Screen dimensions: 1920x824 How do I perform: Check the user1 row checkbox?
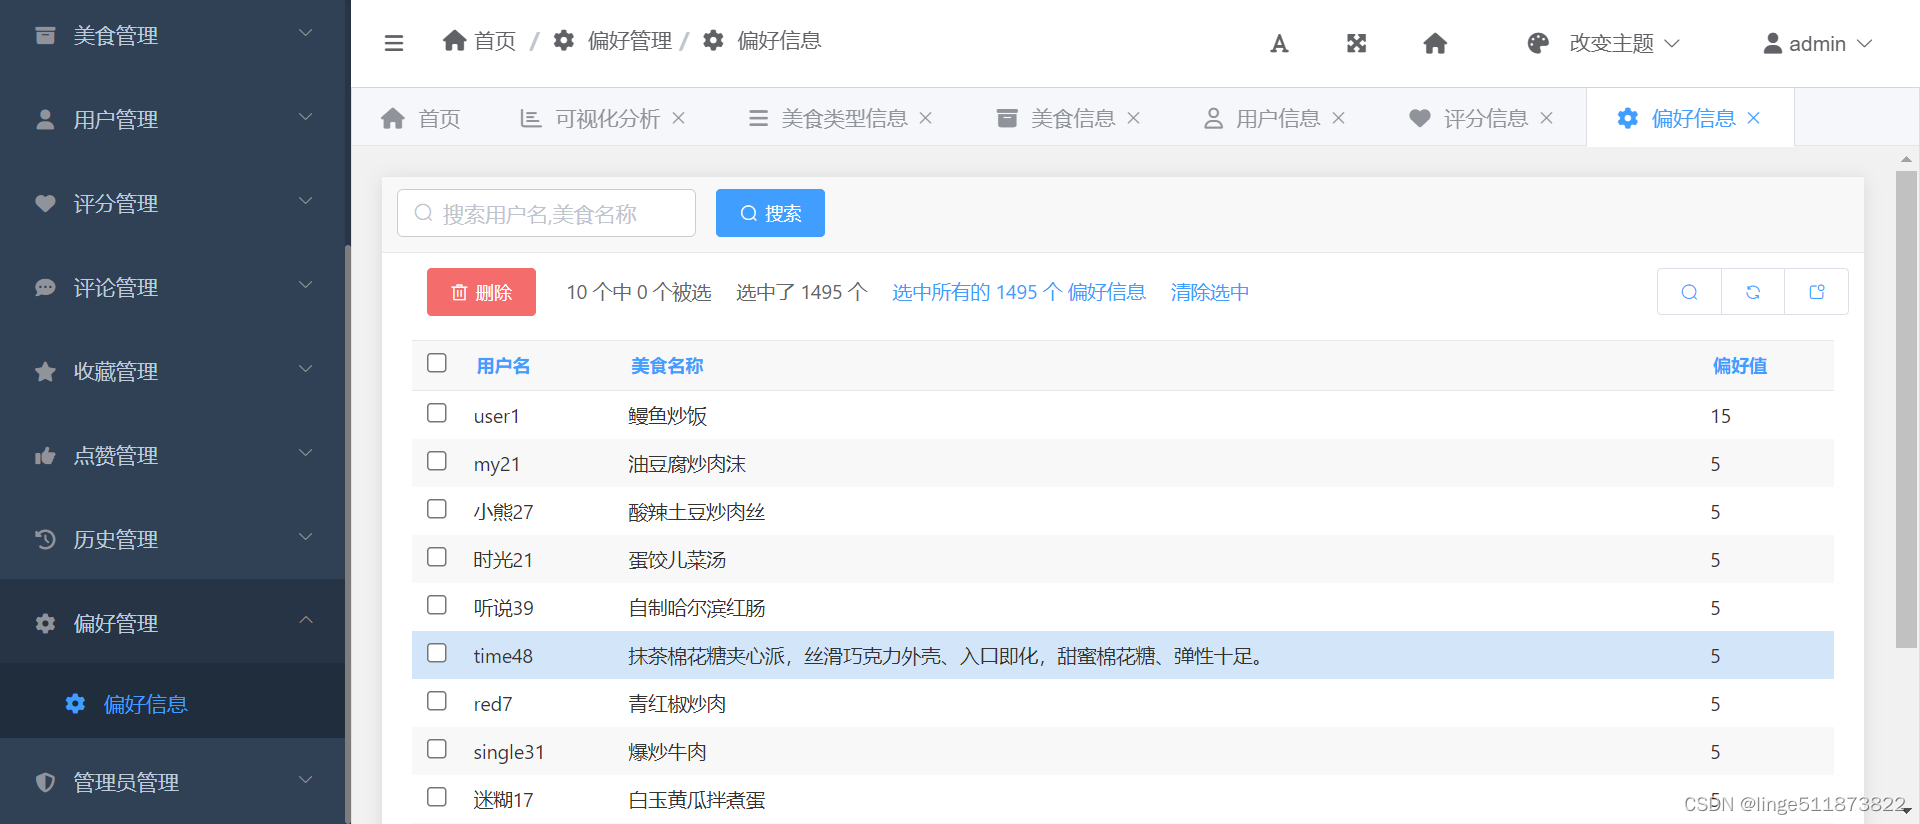tap(437, 413)
